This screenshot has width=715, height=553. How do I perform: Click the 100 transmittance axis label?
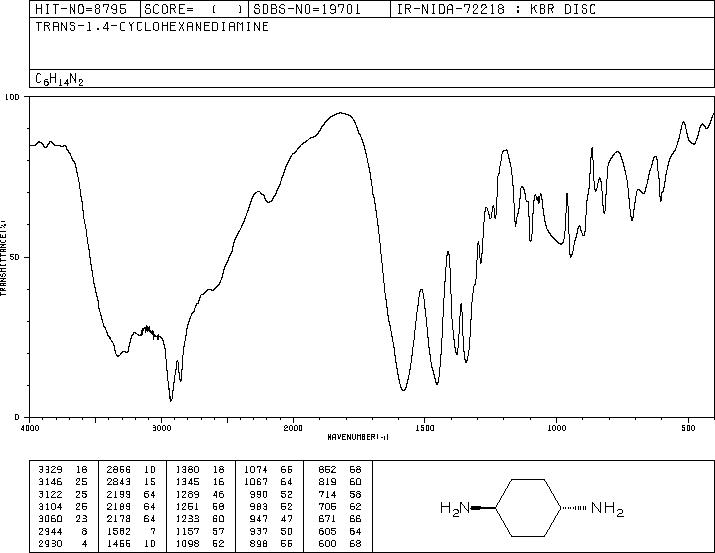click(13, 97)
